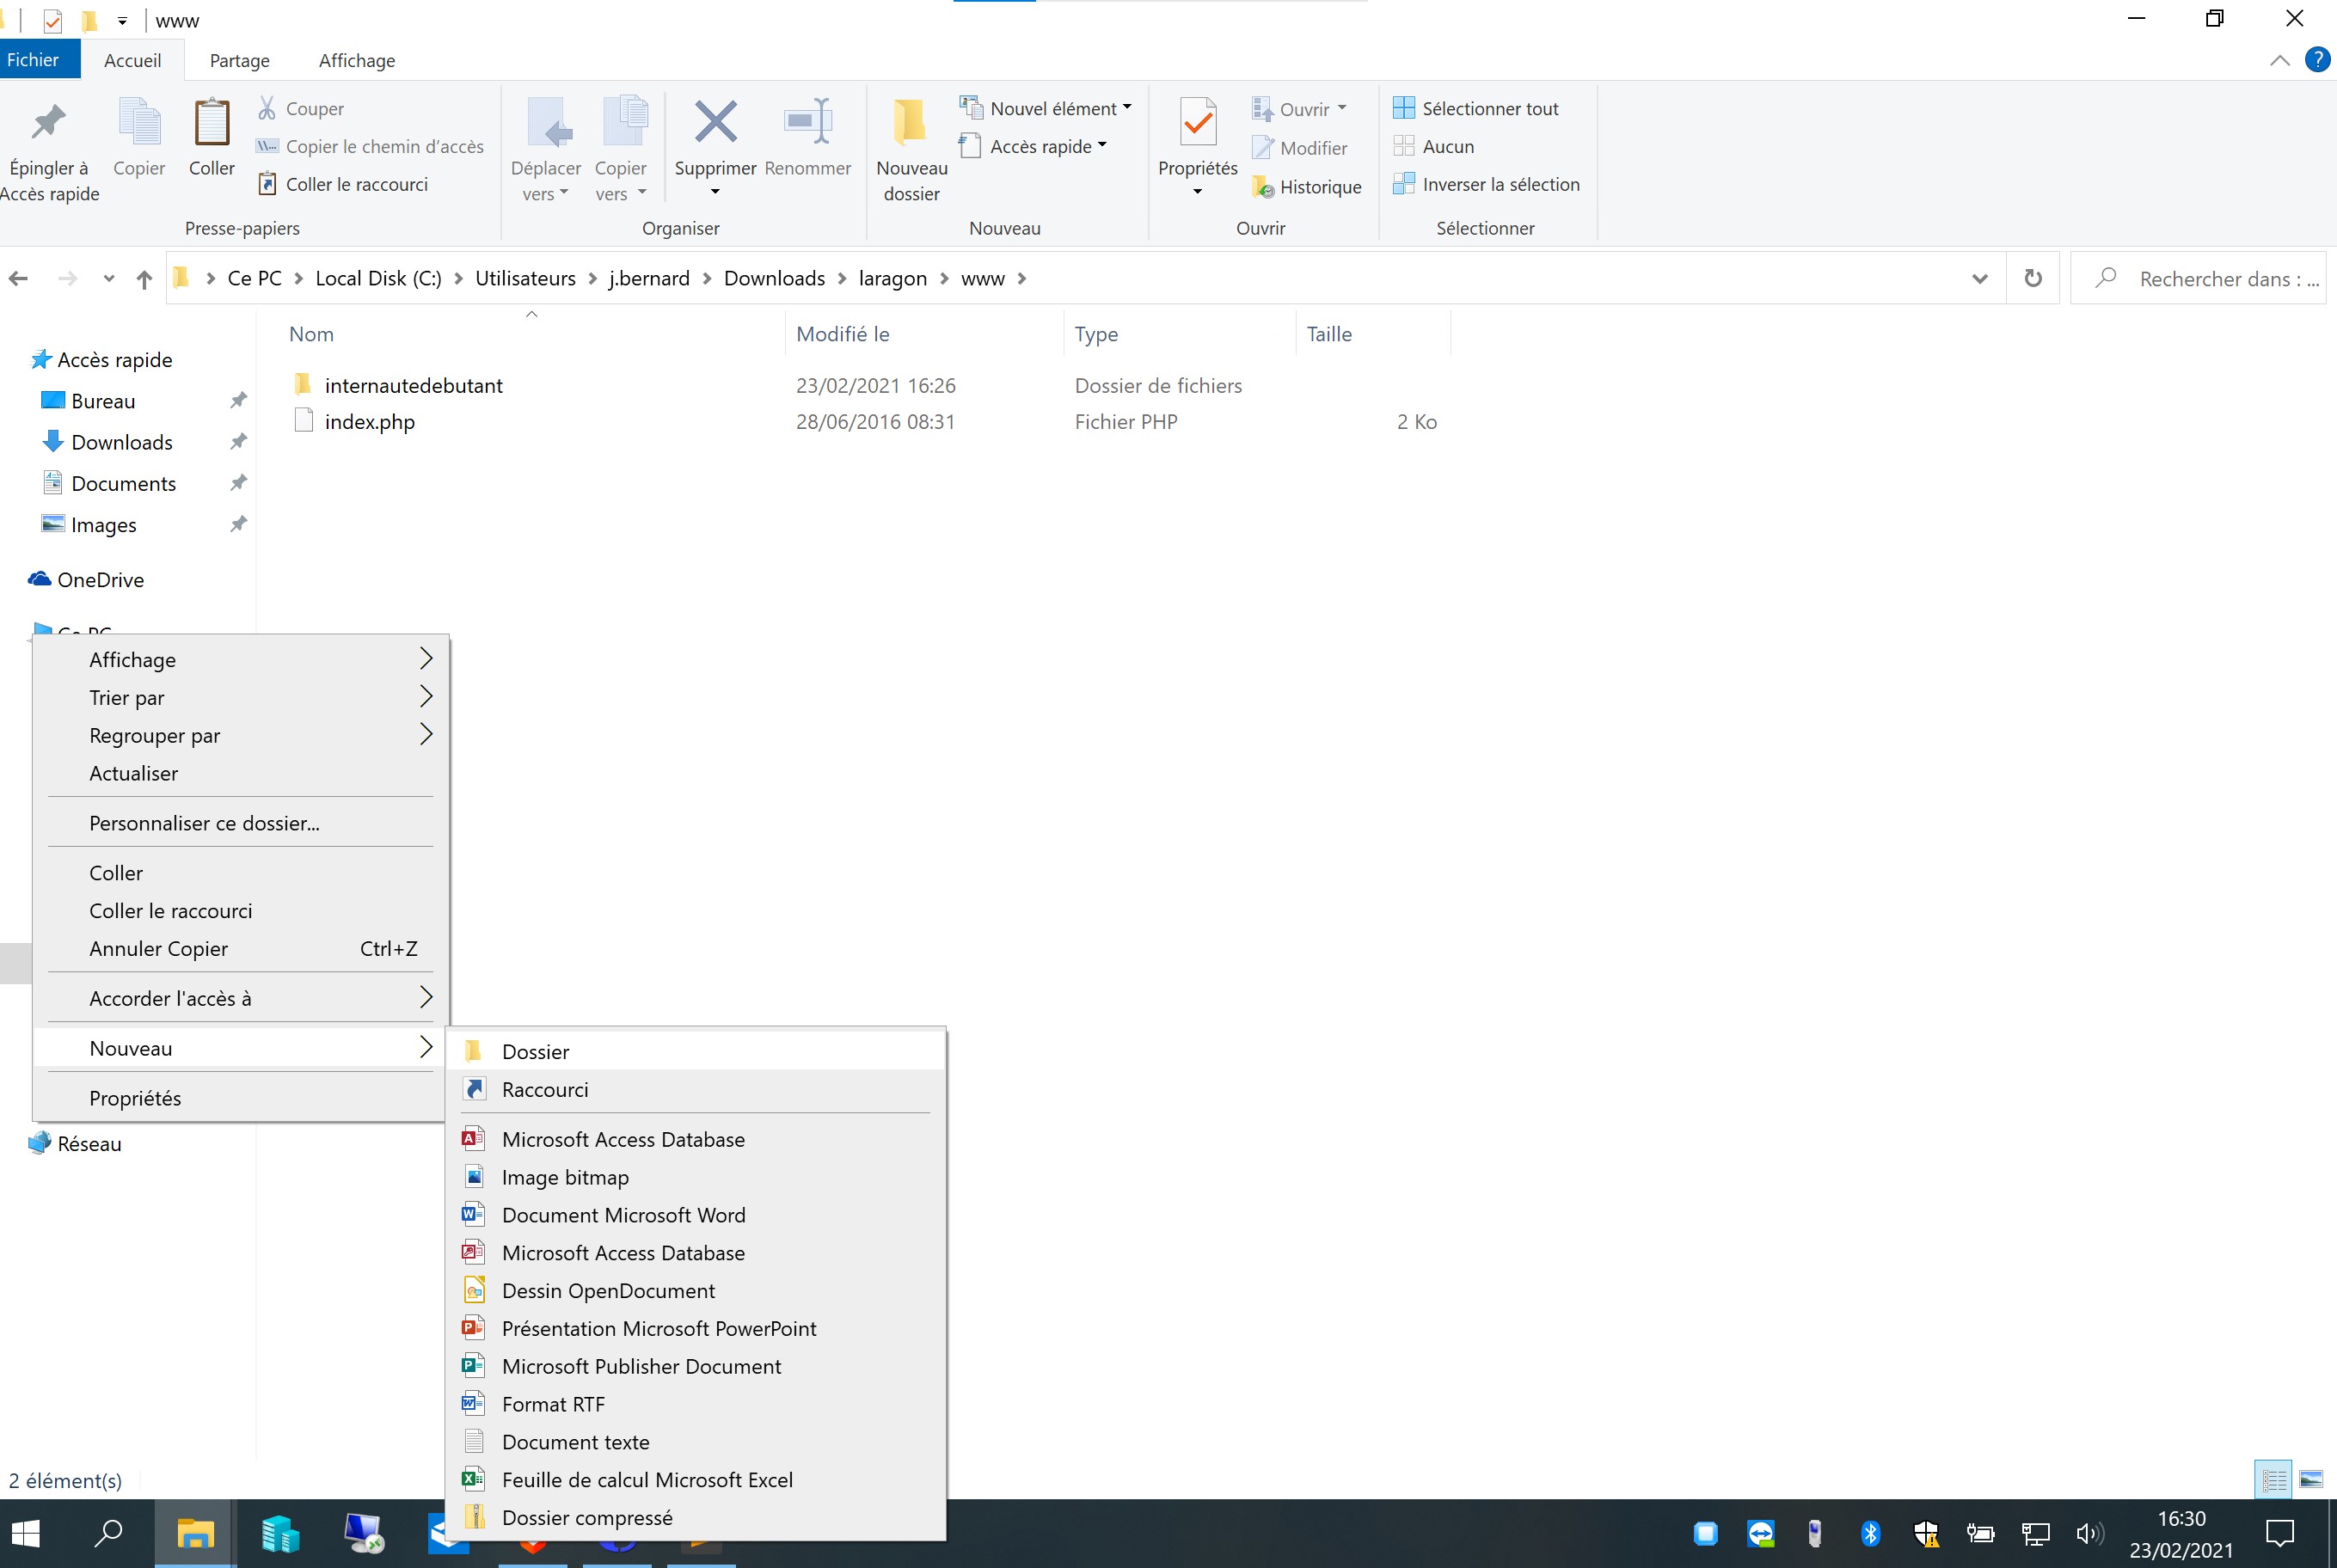Click Actualiser in the context menu

(x=241, y=773)
